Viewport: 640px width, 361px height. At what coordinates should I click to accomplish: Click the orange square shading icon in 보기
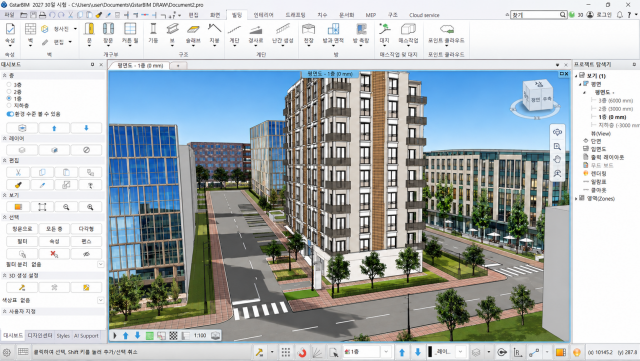pos(18,207)
